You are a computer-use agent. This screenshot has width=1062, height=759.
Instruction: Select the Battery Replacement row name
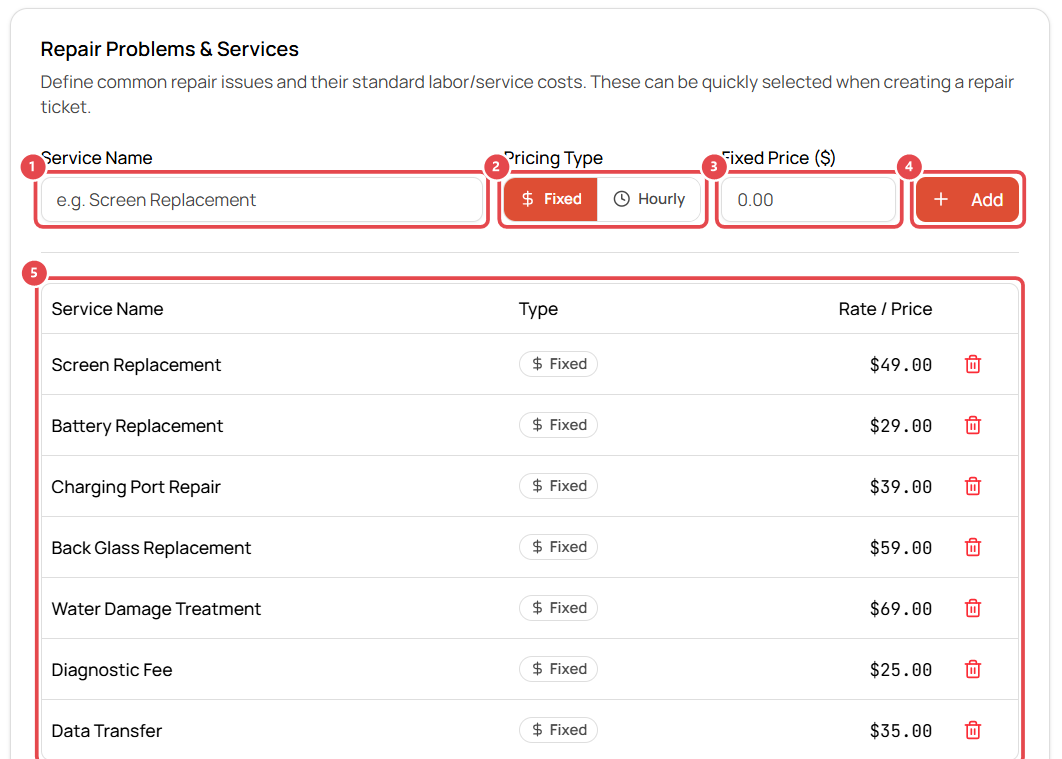(x=137, y=426)
